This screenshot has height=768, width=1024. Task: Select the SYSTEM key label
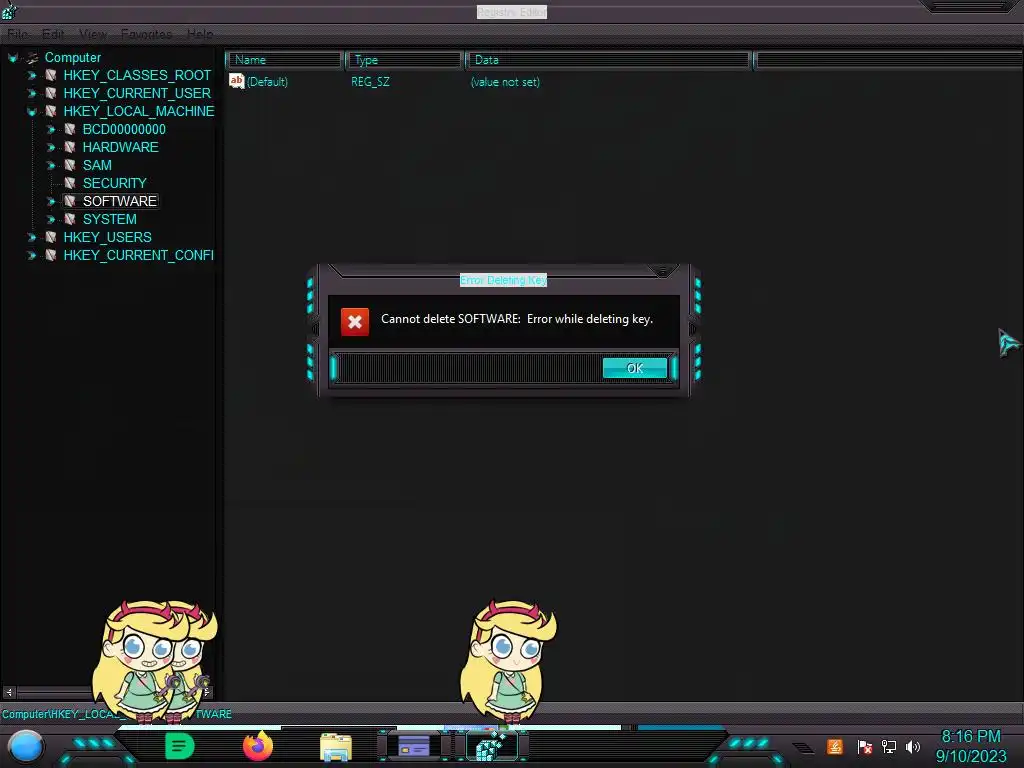click(x=110, y=219)
